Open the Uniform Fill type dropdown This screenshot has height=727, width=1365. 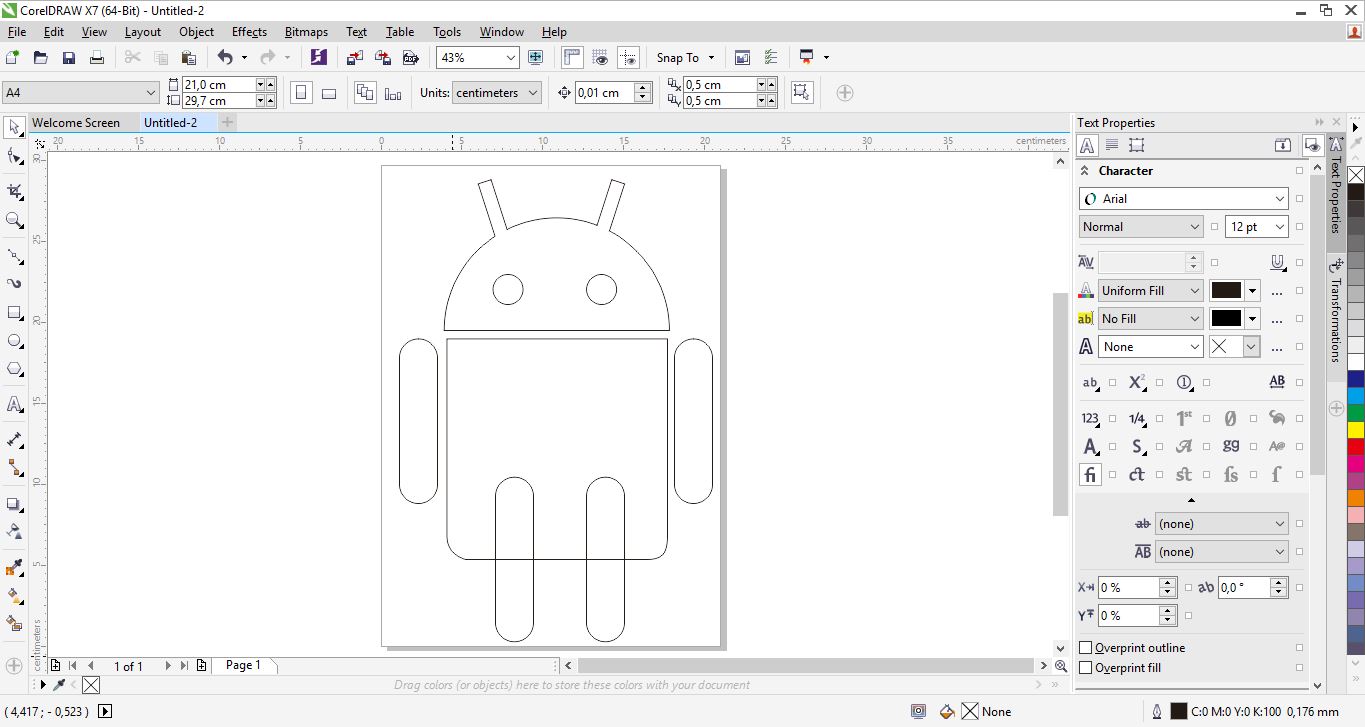pyautogui.click(x=1194, y=291)
